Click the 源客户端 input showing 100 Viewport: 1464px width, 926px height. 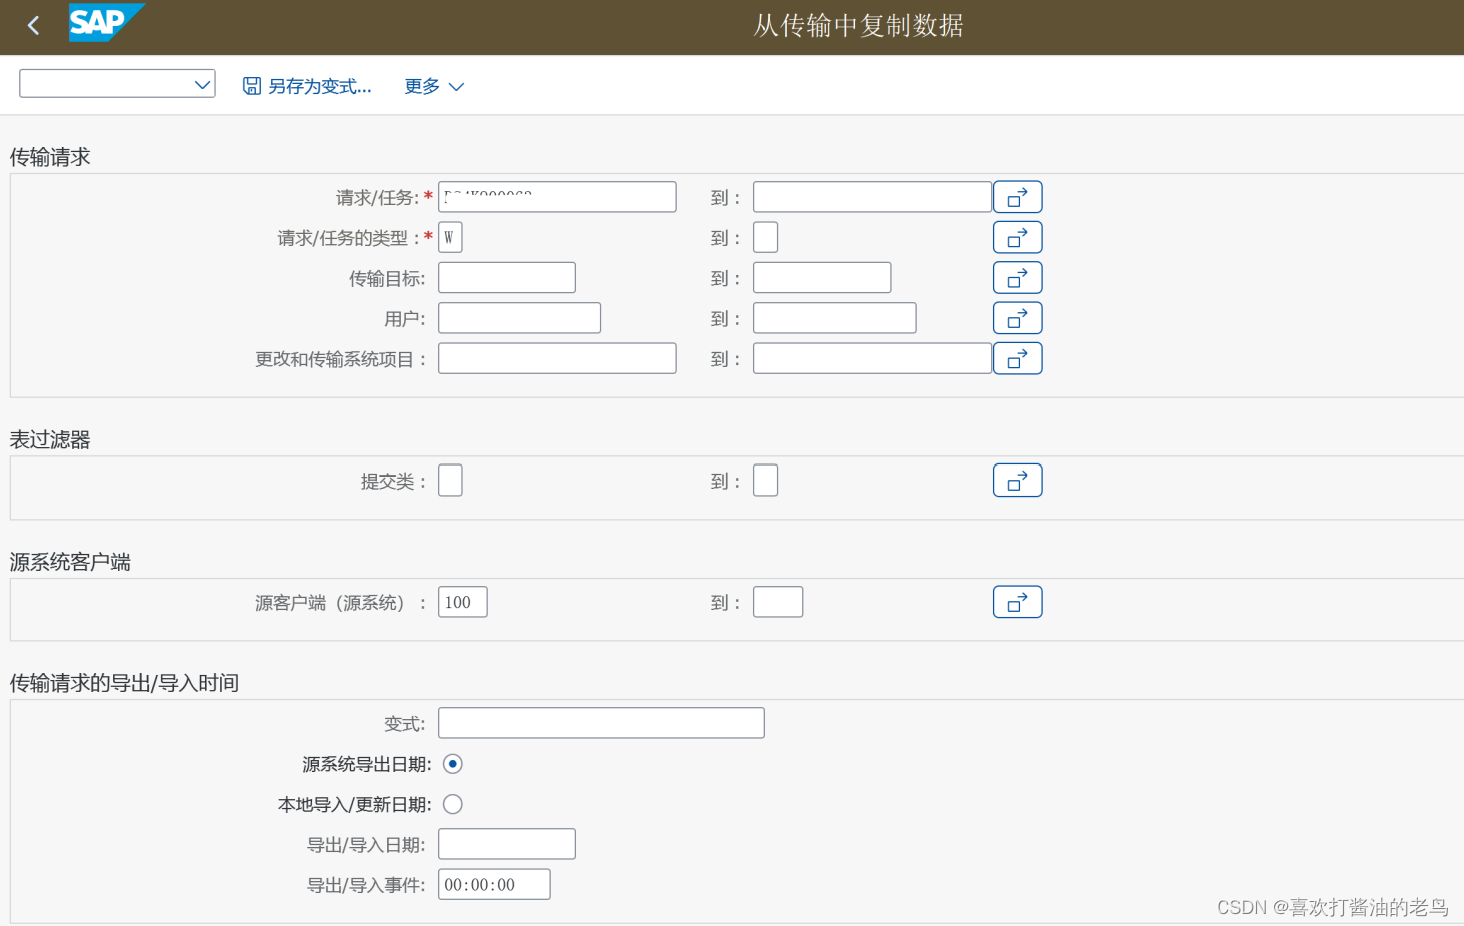click(461, 601)
